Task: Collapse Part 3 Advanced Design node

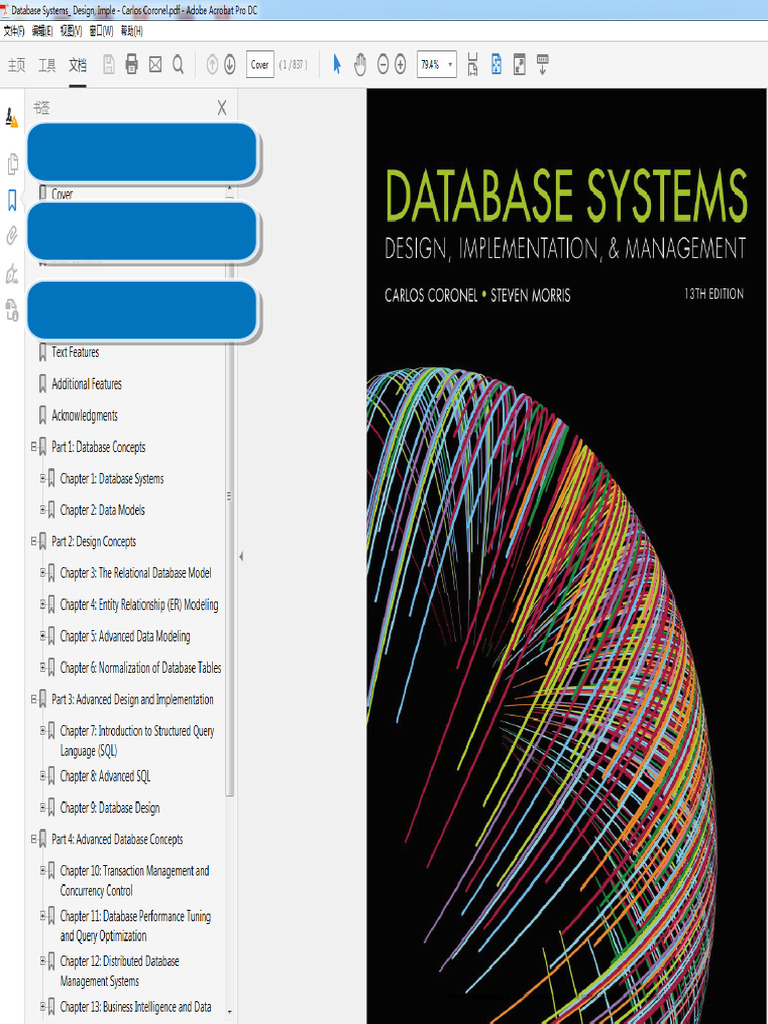Action: (x=33, y=699)
